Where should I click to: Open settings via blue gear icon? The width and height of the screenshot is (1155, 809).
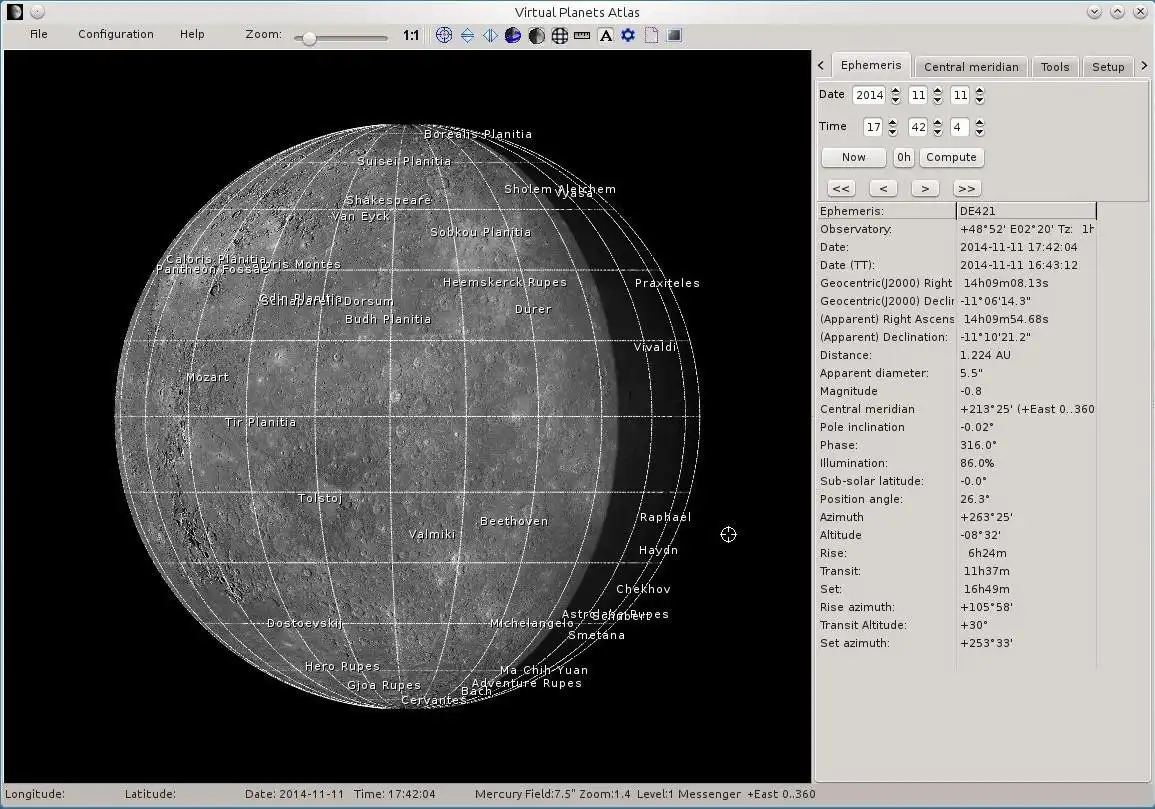click(628, 35)
